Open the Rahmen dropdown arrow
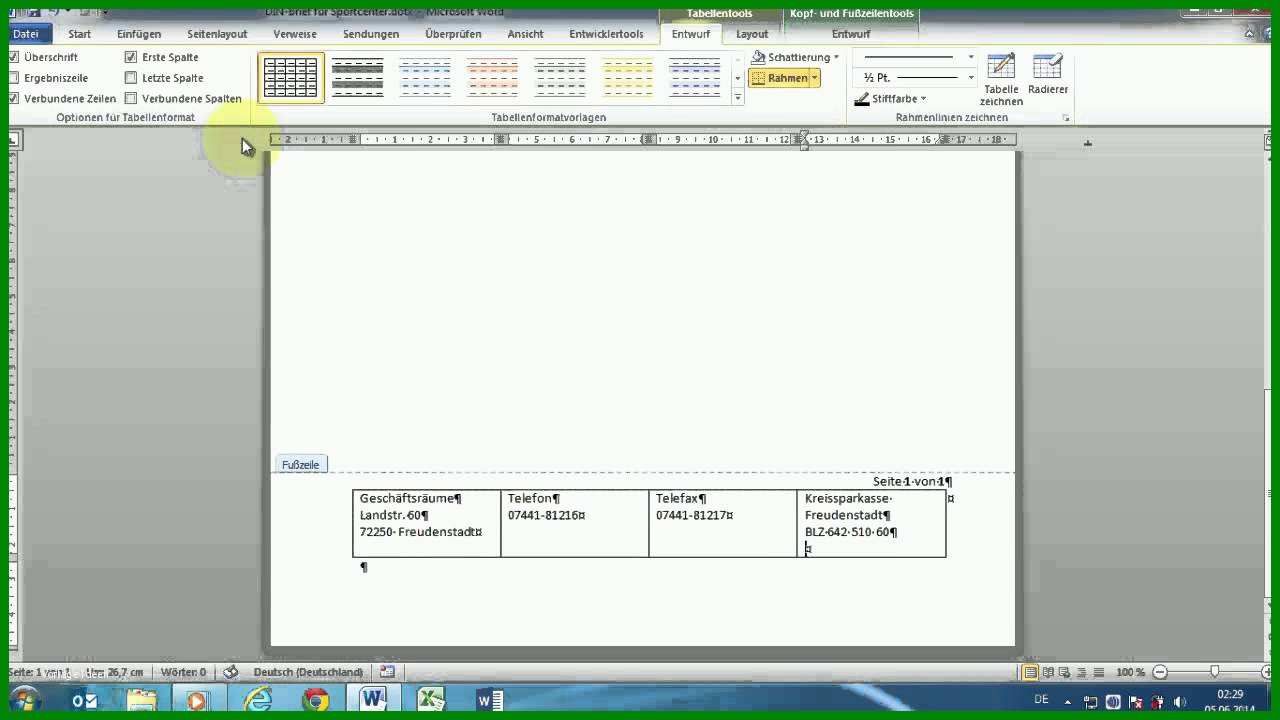 point(815,78)
